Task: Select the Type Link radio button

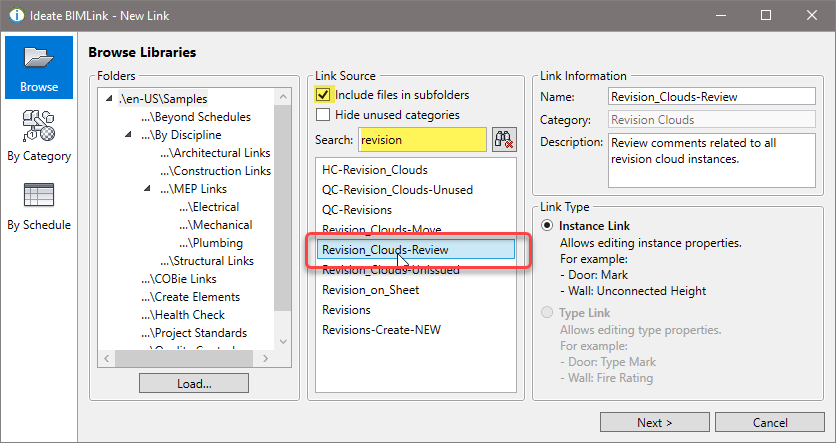Action: point(547,312)
